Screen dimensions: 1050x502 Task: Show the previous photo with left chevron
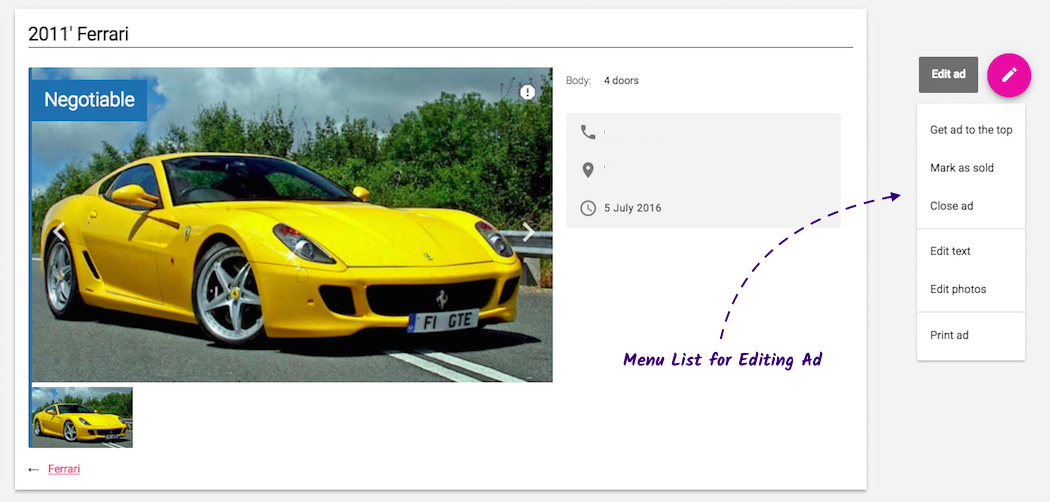click(60, 232)
